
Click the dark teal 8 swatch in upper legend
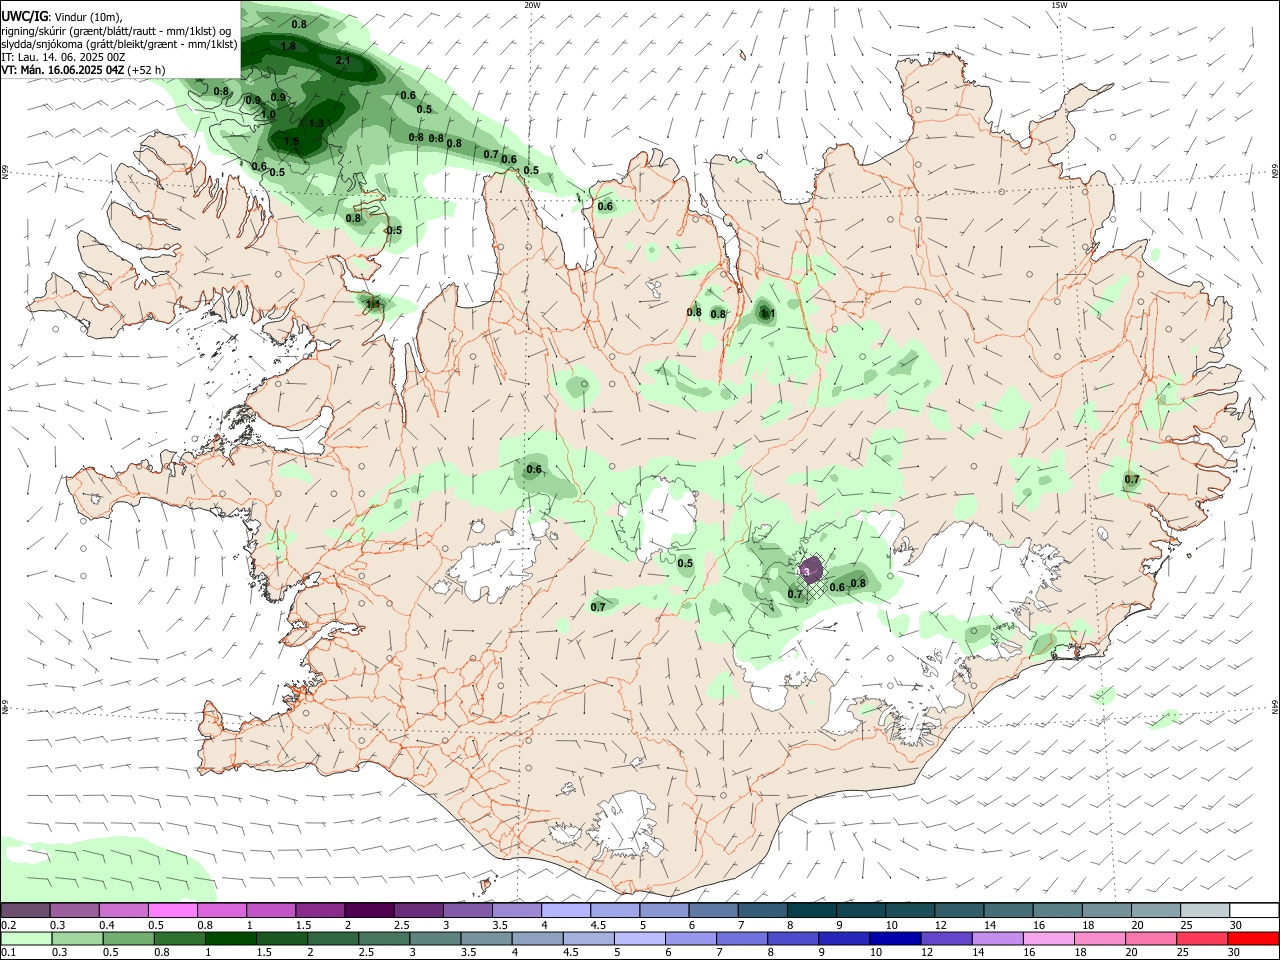pos(811,910)
